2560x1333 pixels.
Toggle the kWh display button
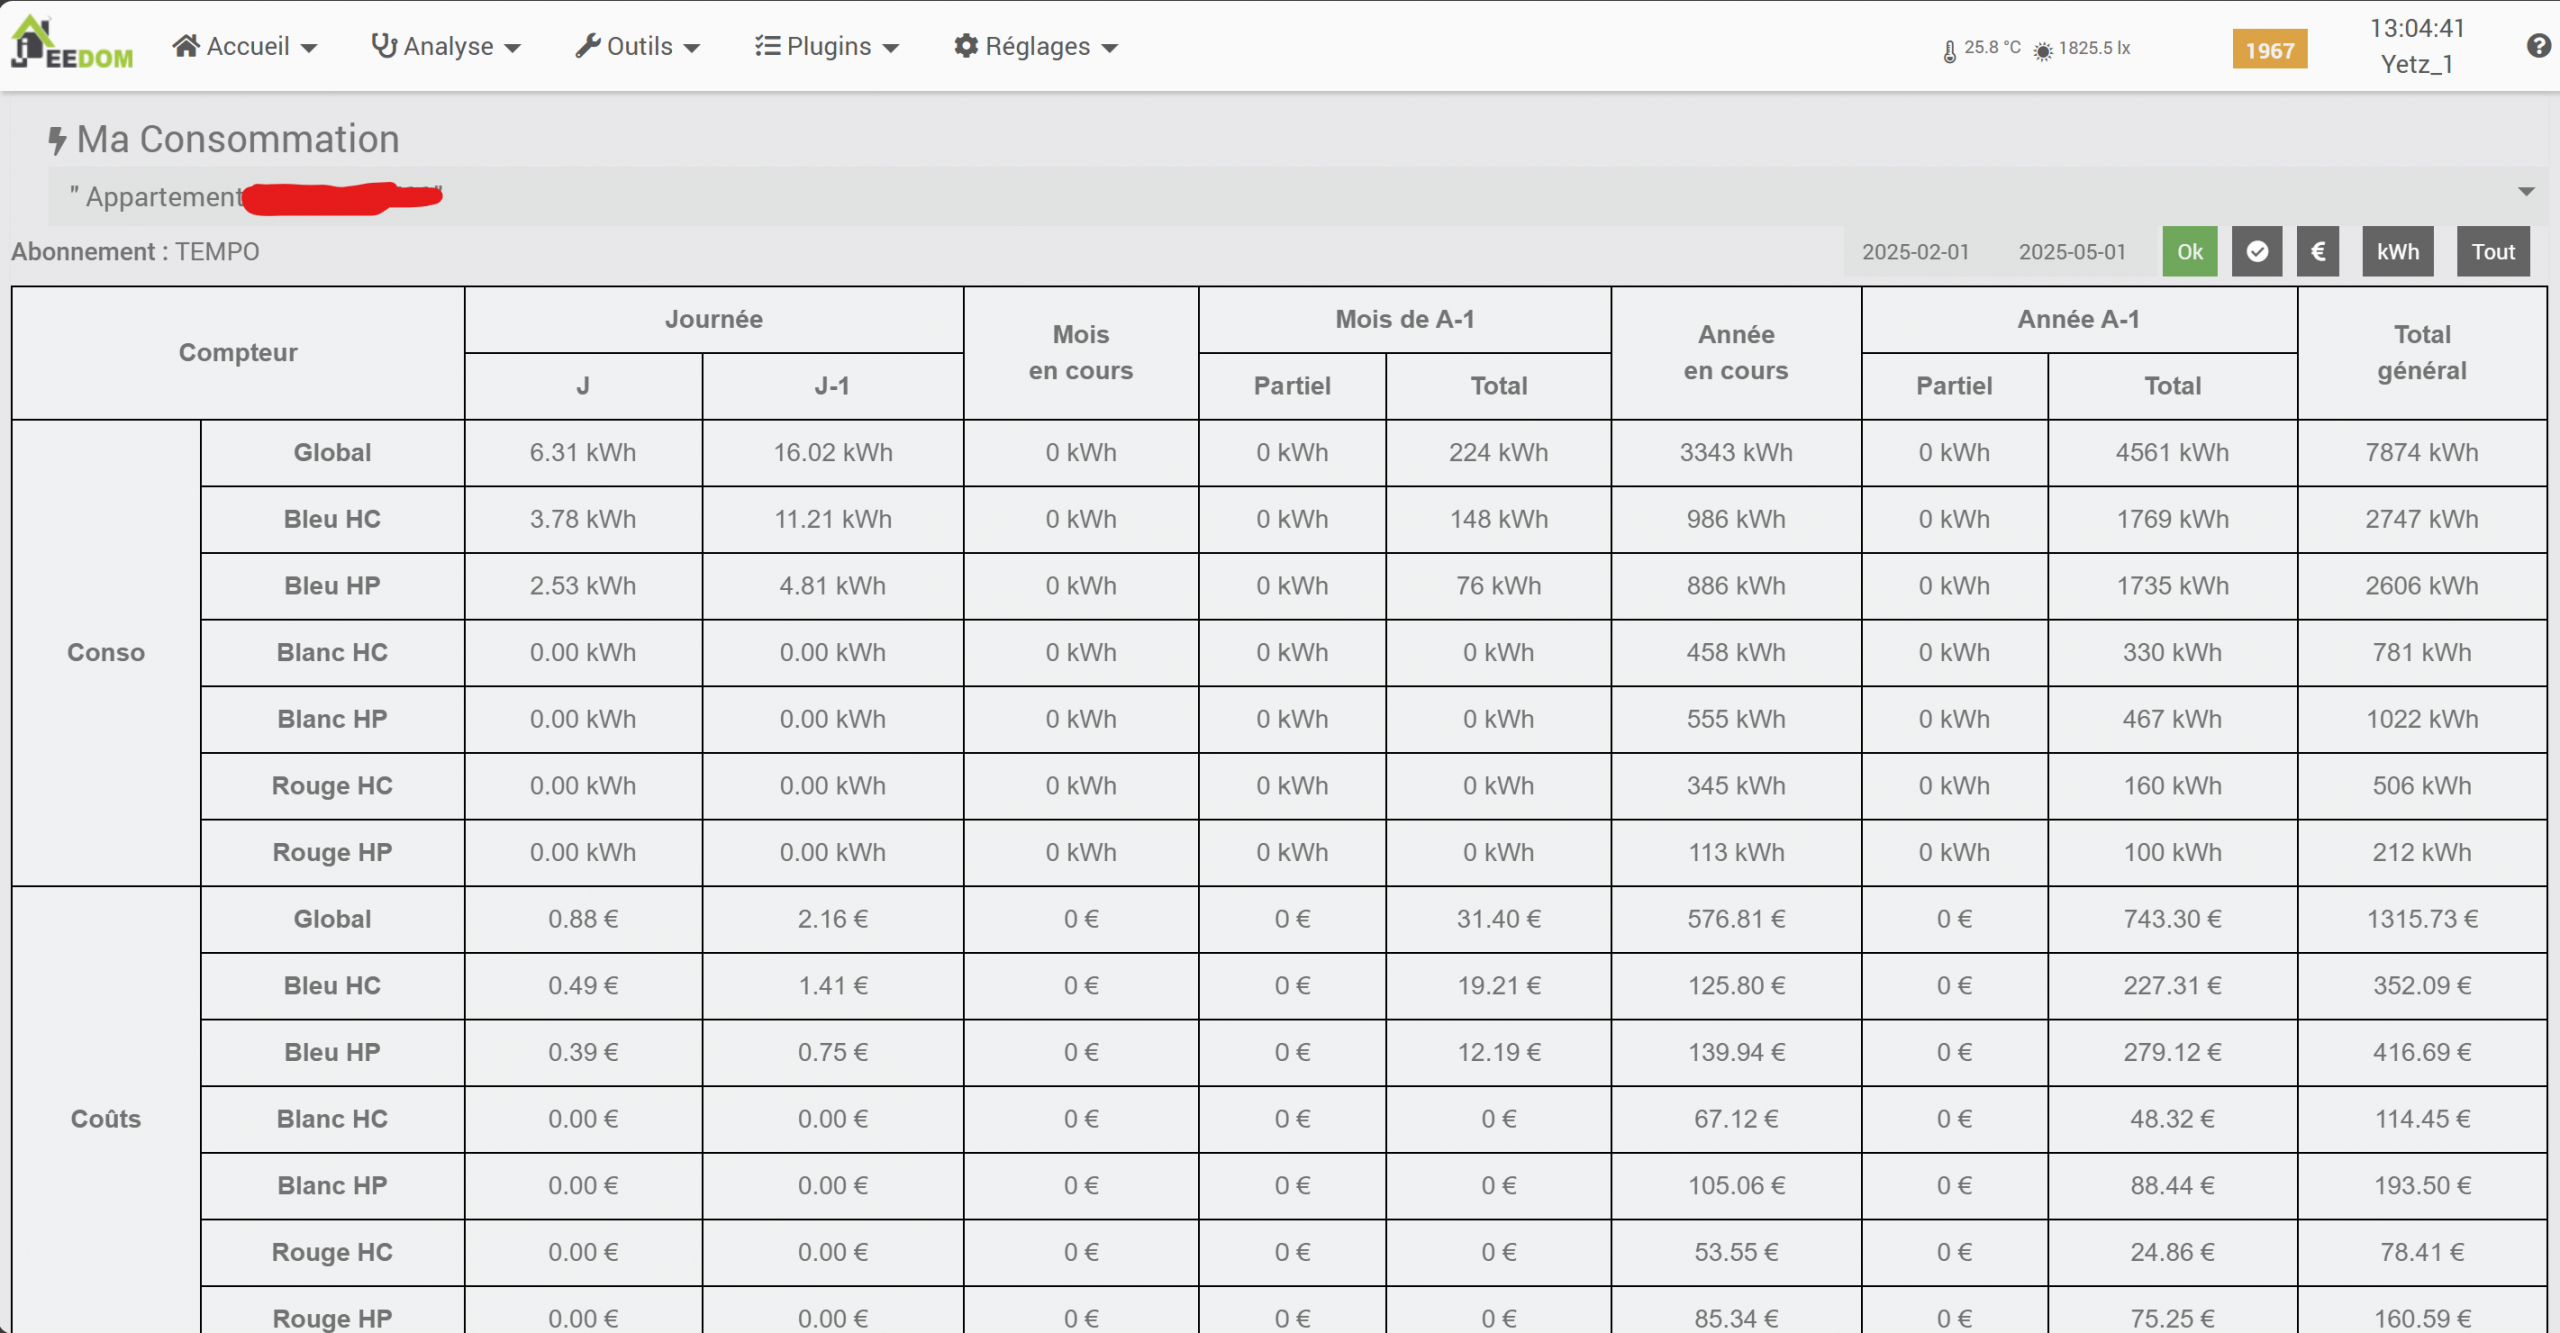coord(2397,252)
